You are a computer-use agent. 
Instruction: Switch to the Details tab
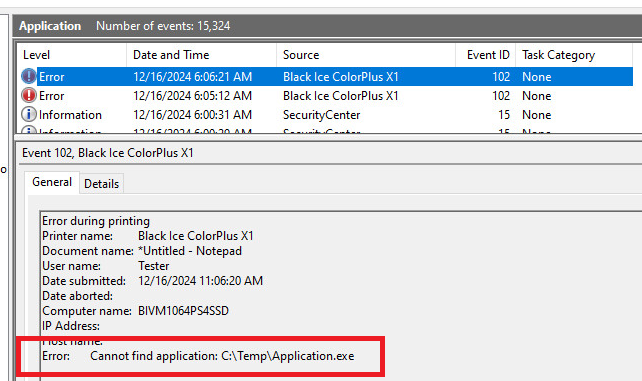coord(101,184)
